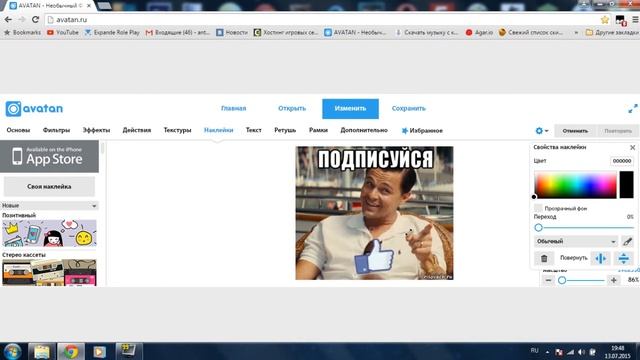Image resolution: width=640 pixels, height=360 pixels.
Task: Open the Эффекты menu
Action: (96, 130)
